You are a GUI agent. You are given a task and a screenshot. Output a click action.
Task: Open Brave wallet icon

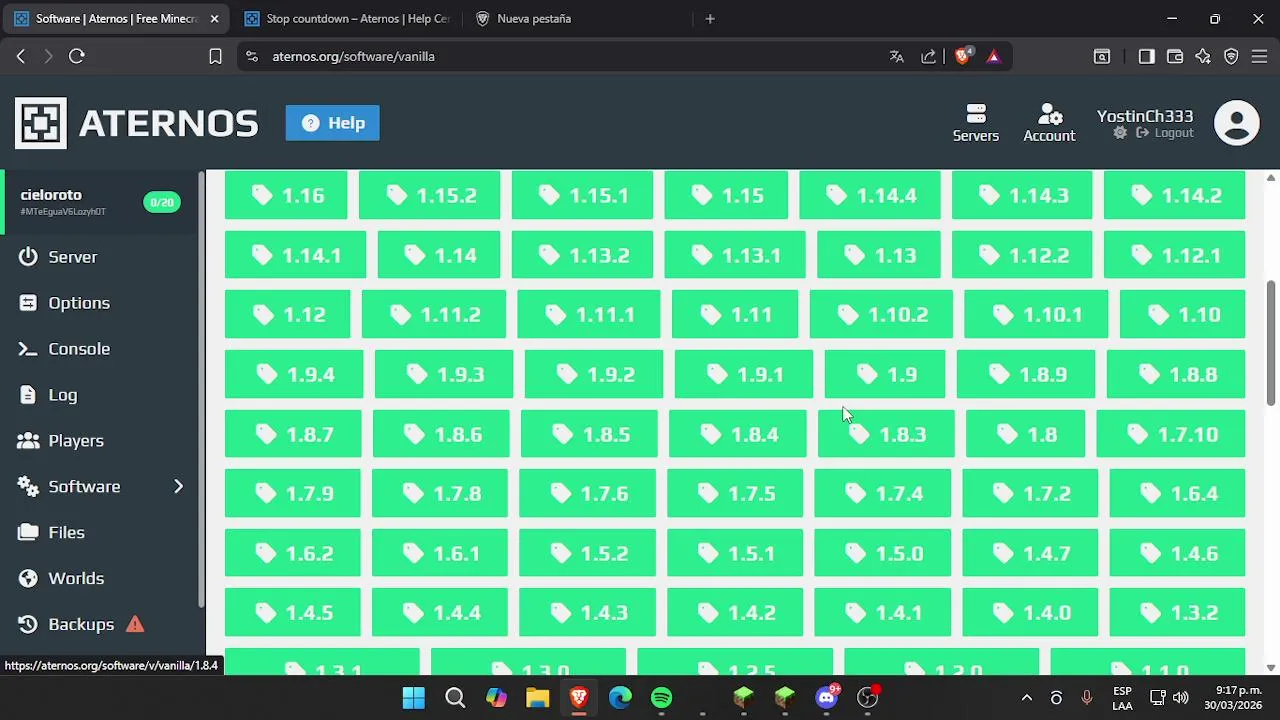pos(1175,57)
